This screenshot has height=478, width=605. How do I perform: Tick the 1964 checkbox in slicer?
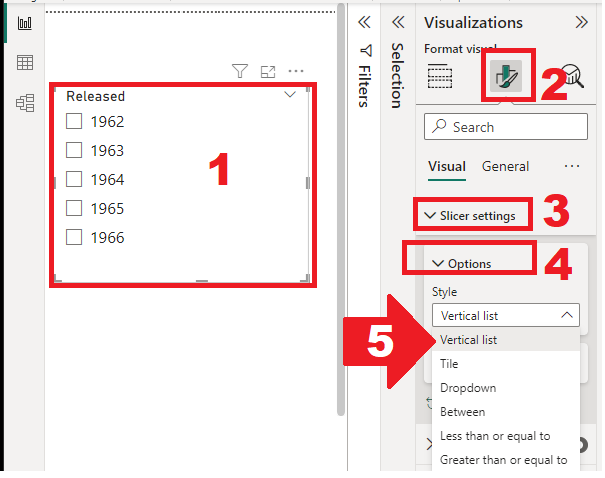coord(73,180)
